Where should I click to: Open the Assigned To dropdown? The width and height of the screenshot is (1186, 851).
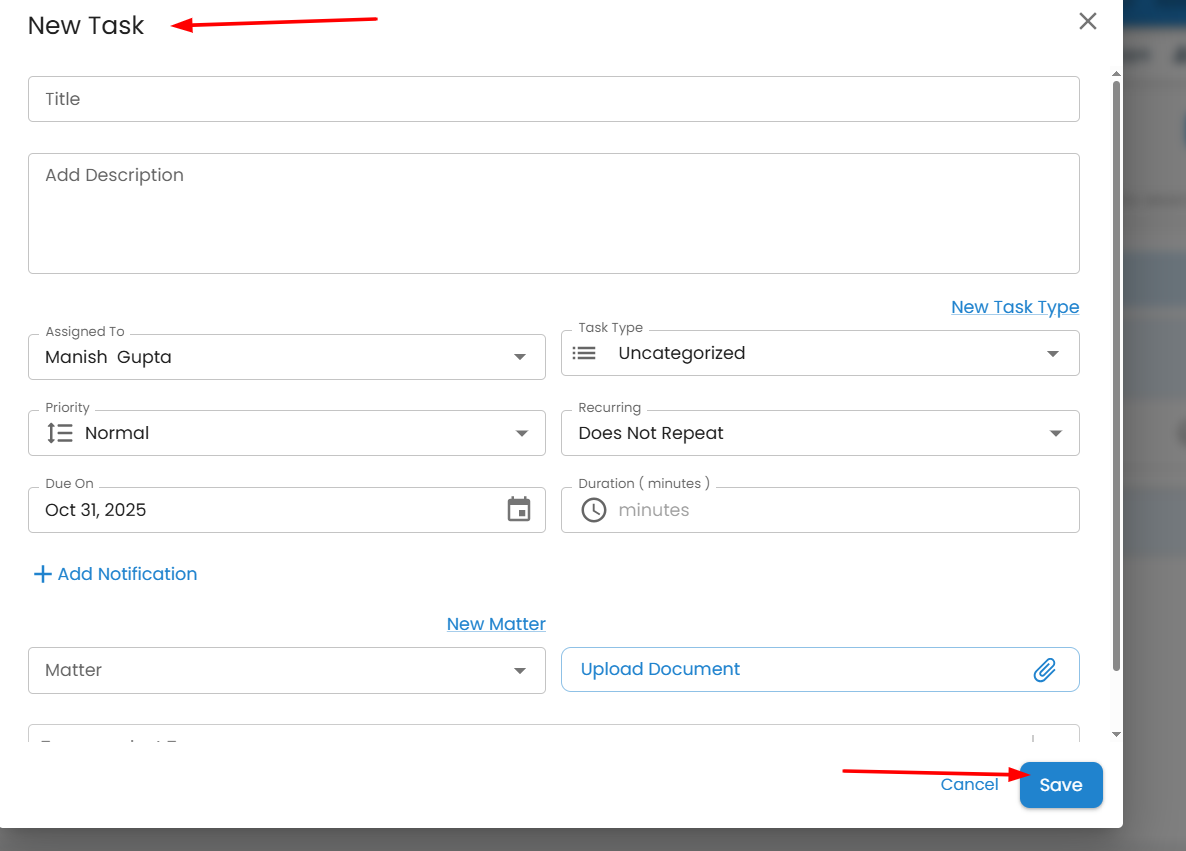(519, 357)
